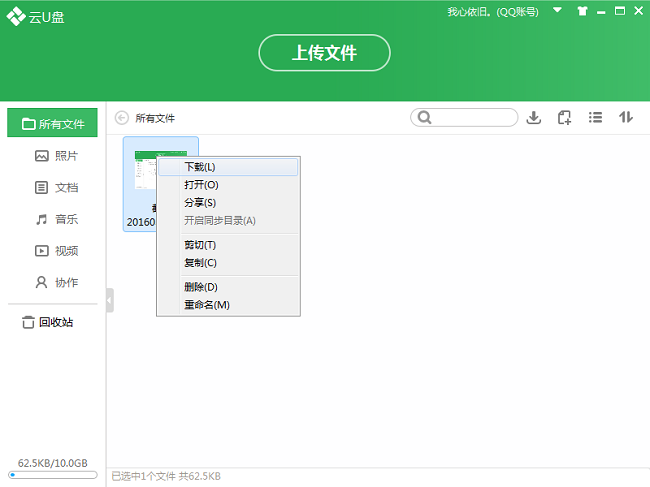Click the 上传文件 upload button
Screen dimensions: 650x487
pyautogui.click(x=324, y=53)
